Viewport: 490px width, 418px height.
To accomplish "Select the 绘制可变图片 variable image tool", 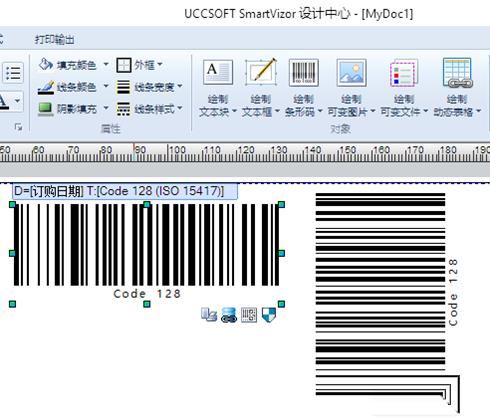I will (x=351, y=88).
